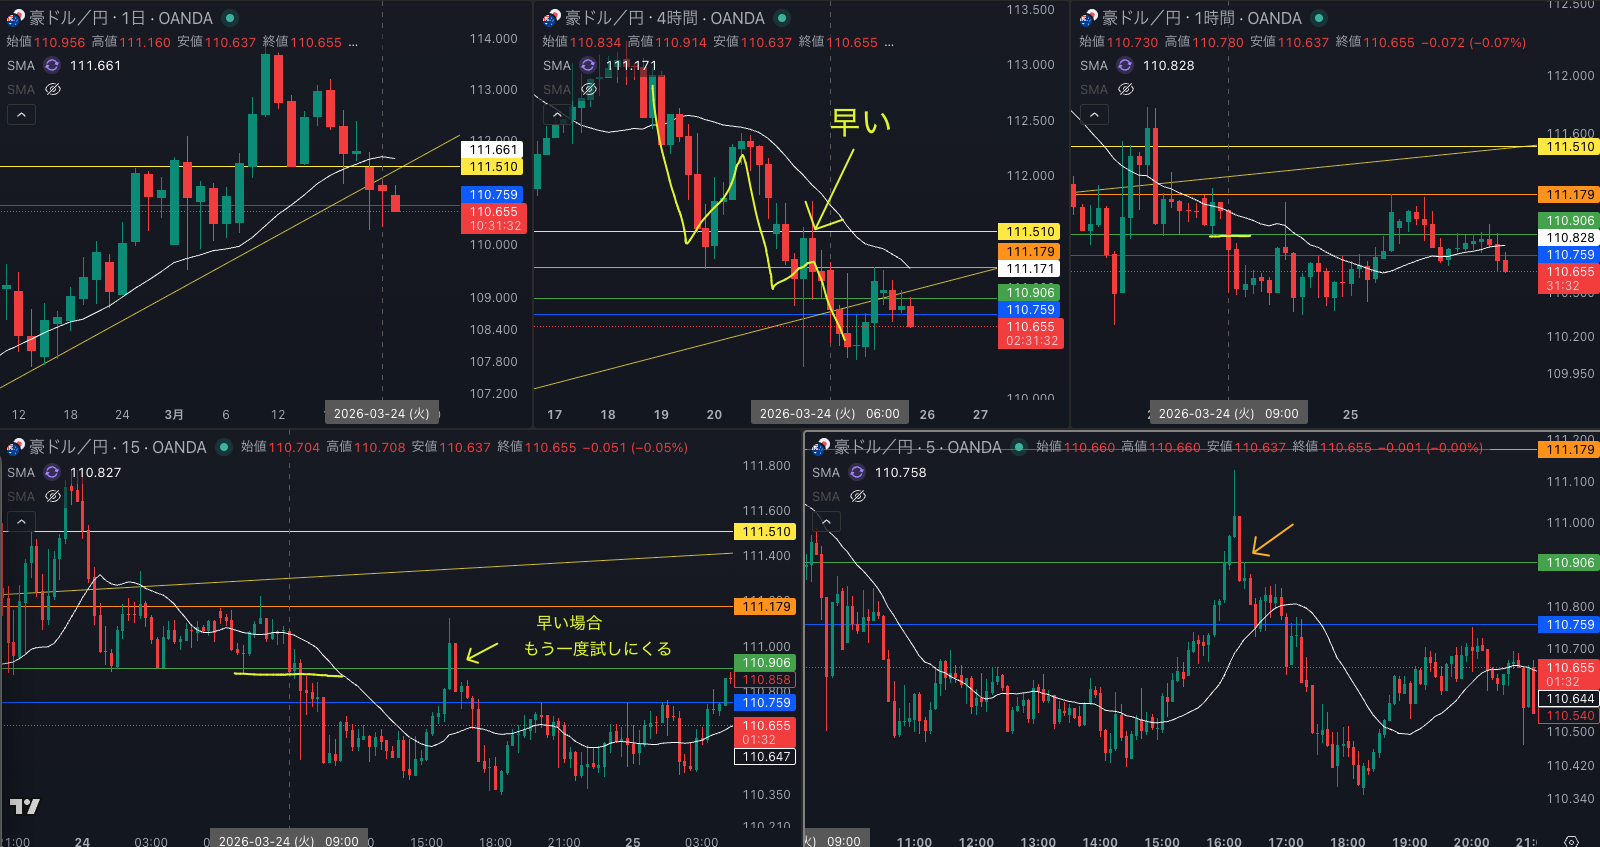Click the green market status dot on the daily chart
The height and width of the screenshot is (847, 1600).
tap(230, 18)
